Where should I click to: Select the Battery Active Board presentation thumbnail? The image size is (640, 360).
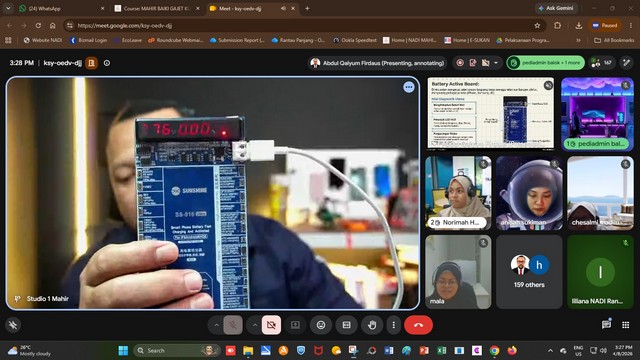click(x=490, y=113)
